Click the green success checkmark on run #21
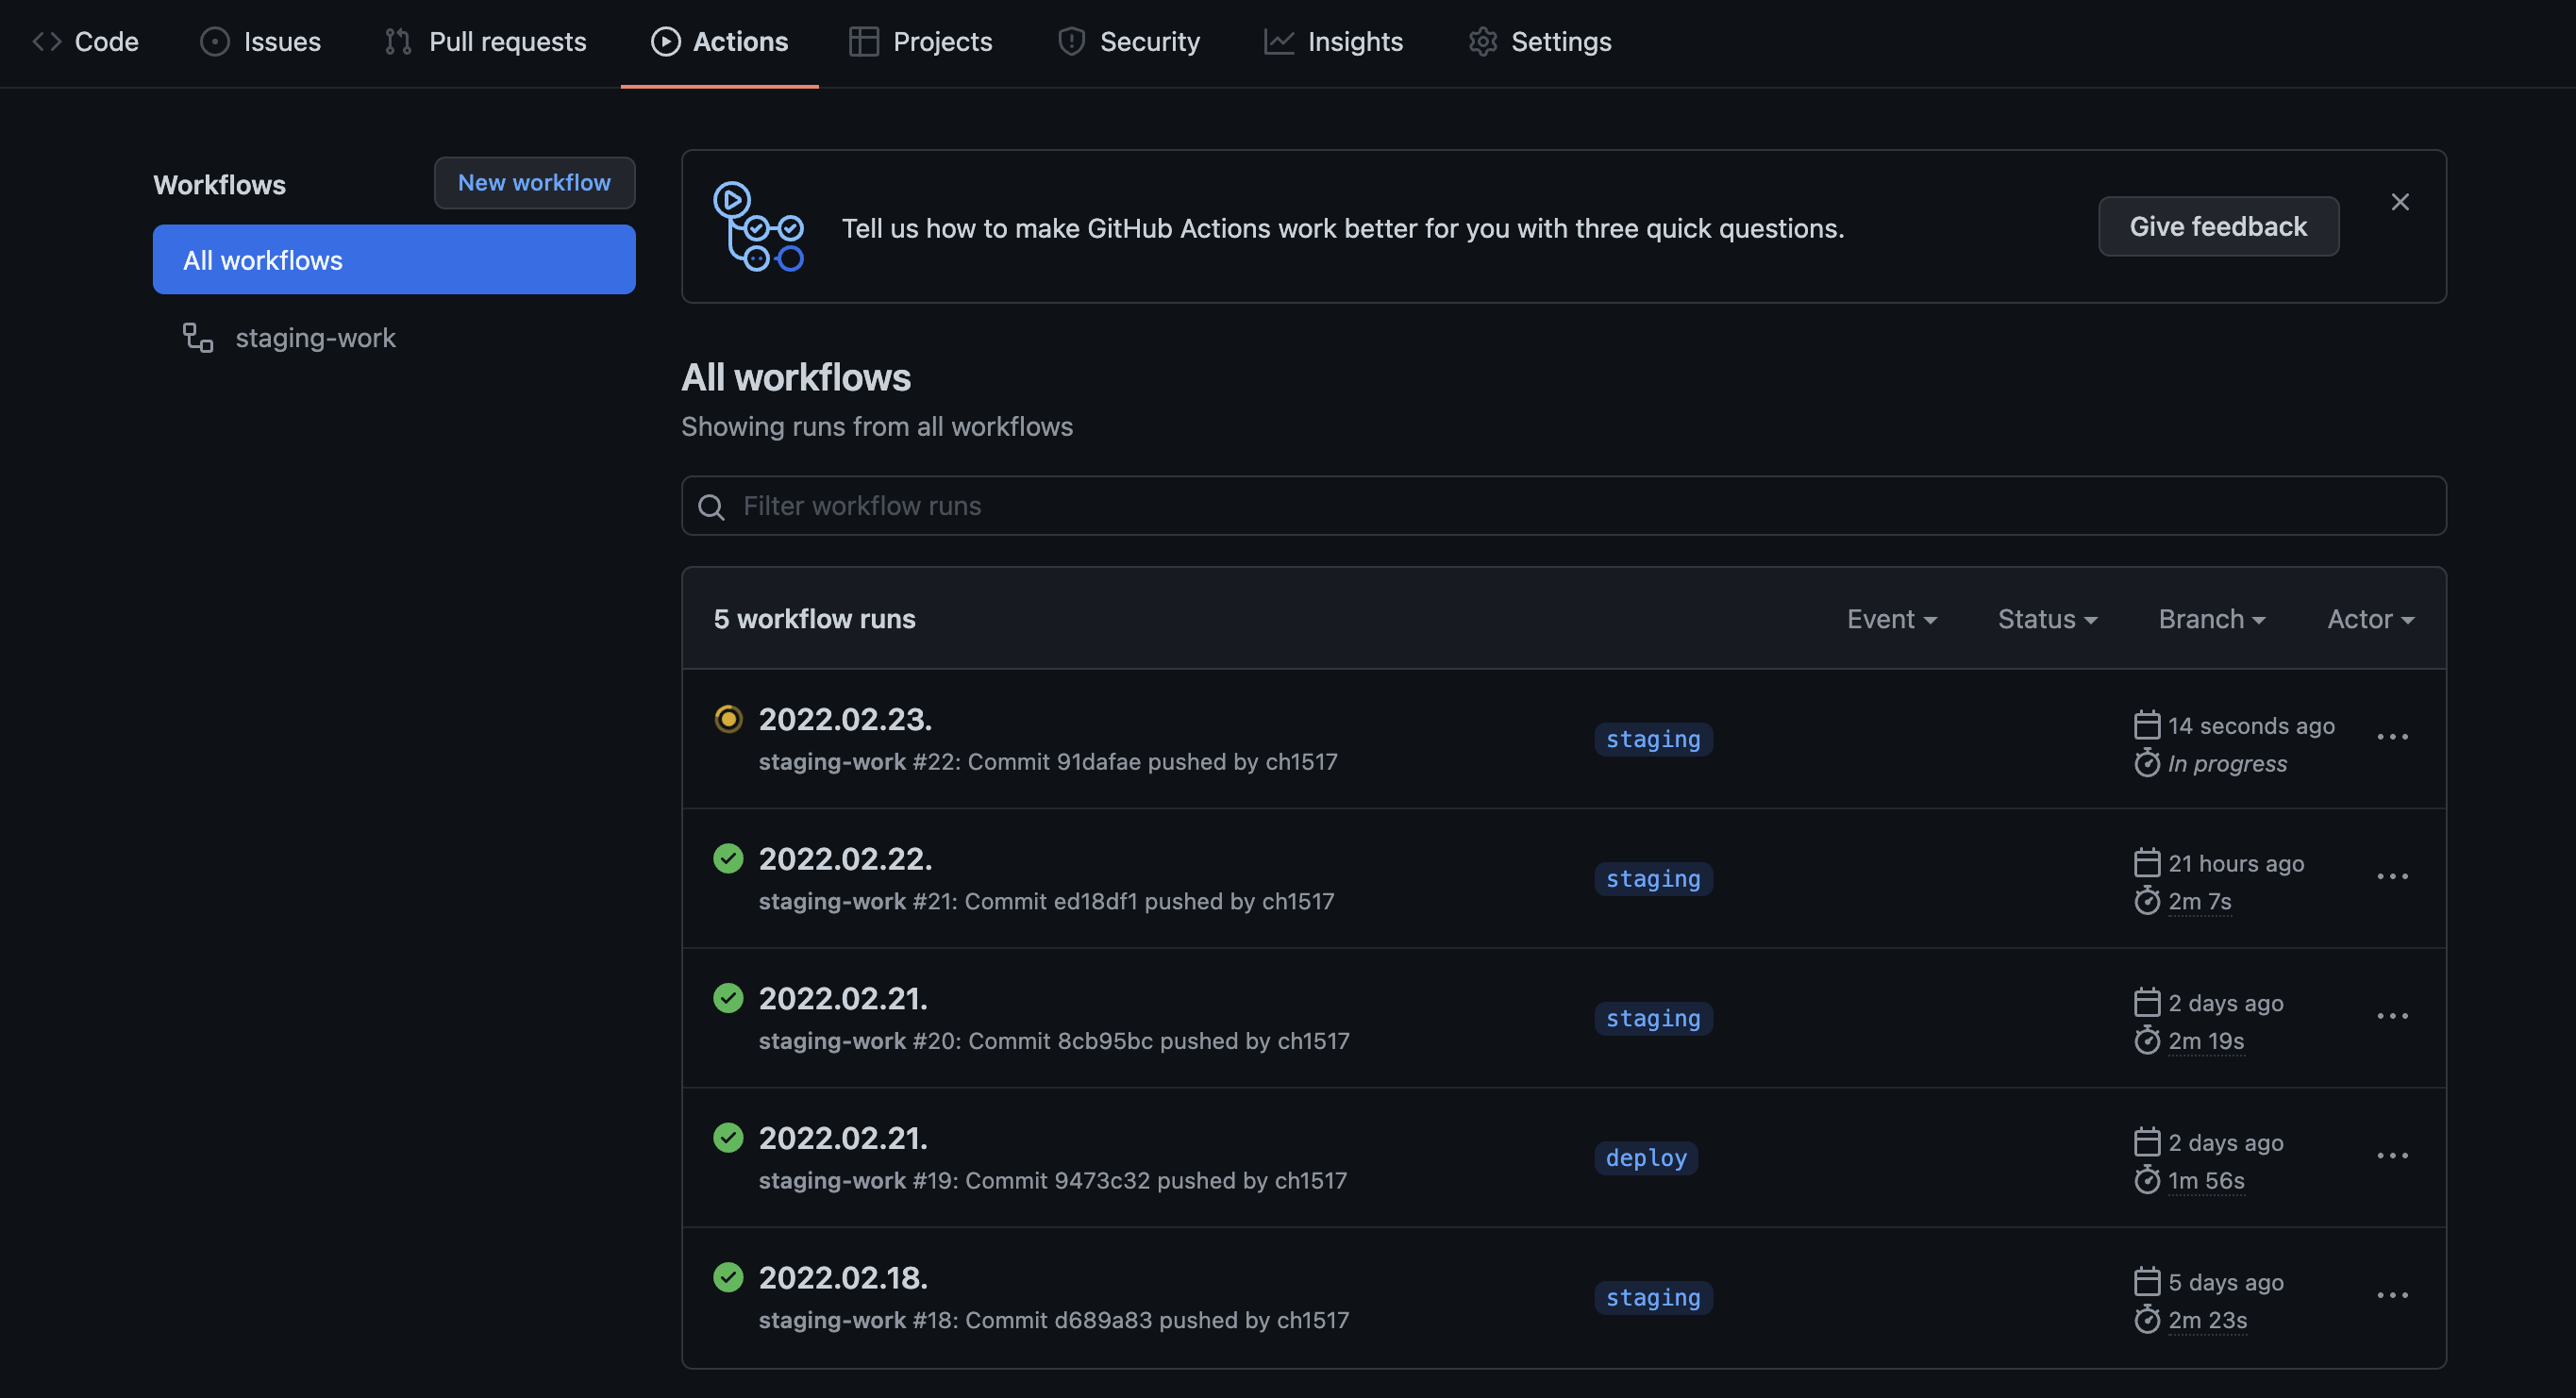This screenshot has height=1398, width=2576. [728, 859]
